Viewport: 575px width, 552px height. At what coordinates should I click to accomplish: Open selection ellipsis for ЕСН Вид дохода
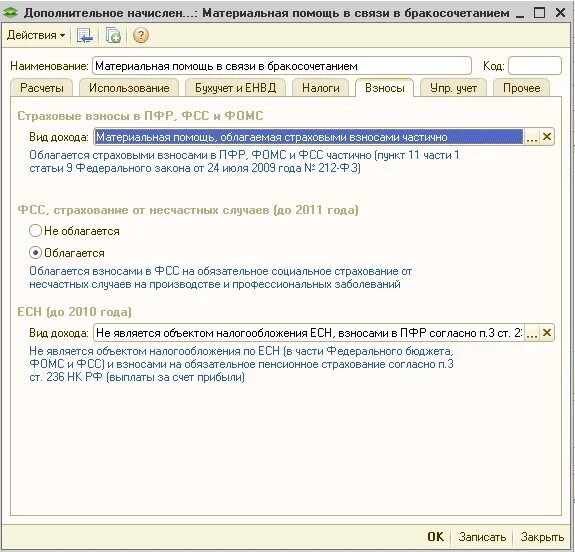[531, 333]
